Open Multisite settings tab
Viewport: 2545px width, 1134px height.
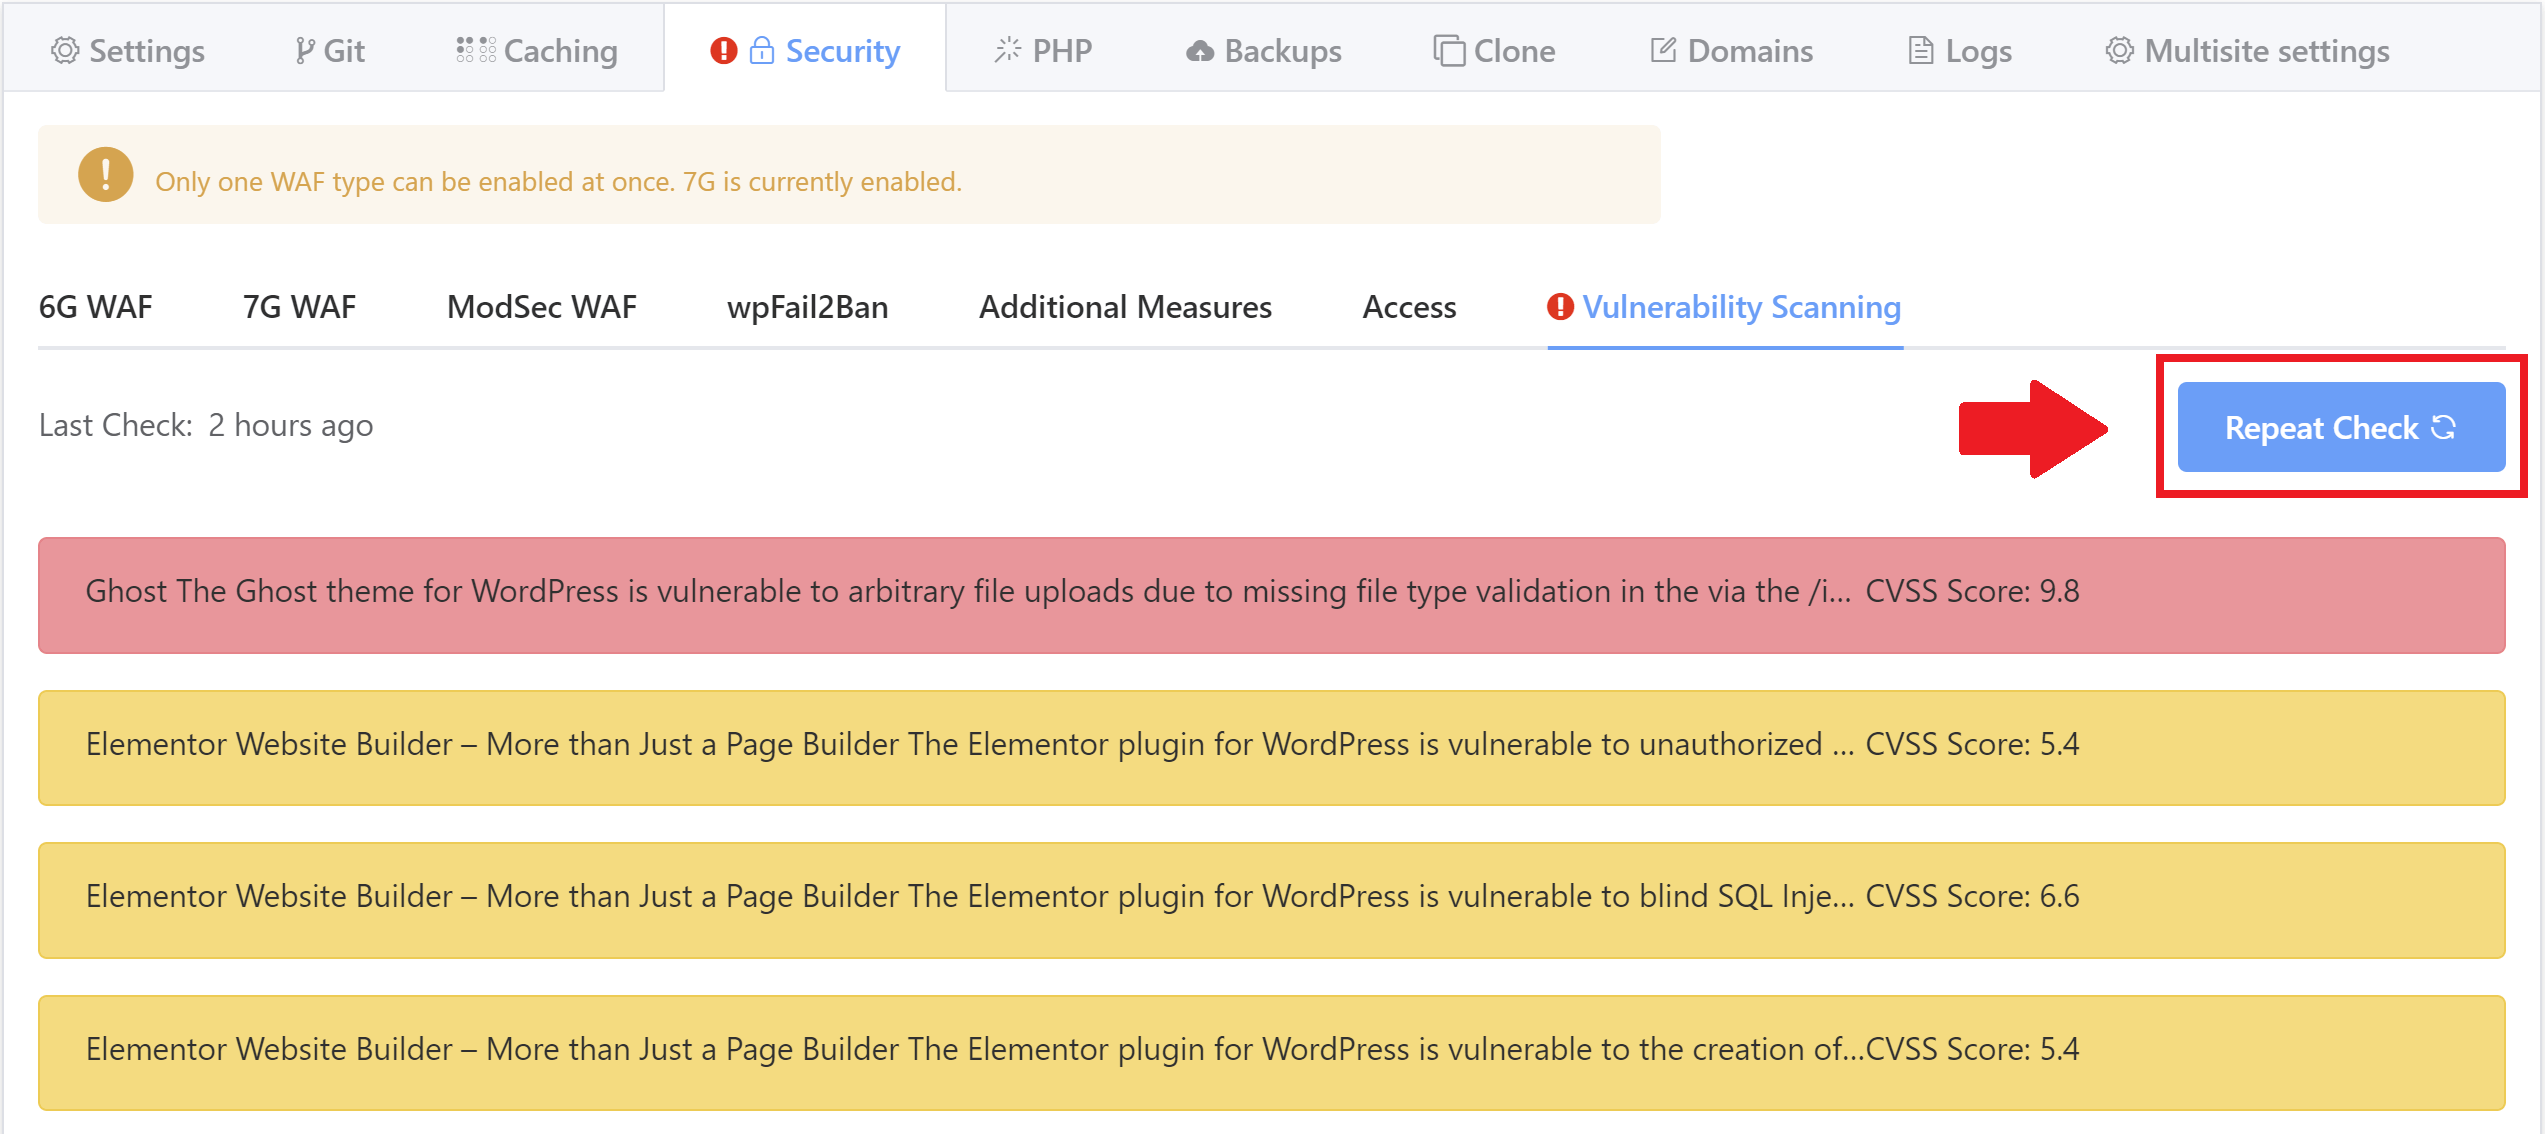tap(2247, 51)
